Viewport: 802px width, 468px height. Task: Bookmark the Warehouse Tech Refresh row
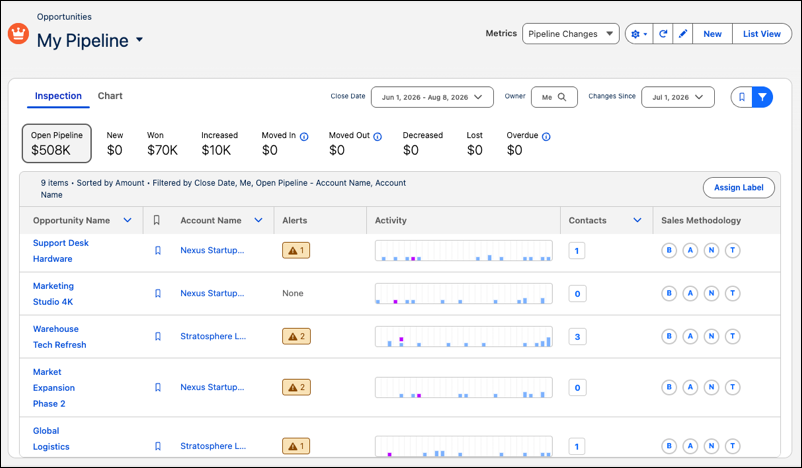[x=158, y=337]
